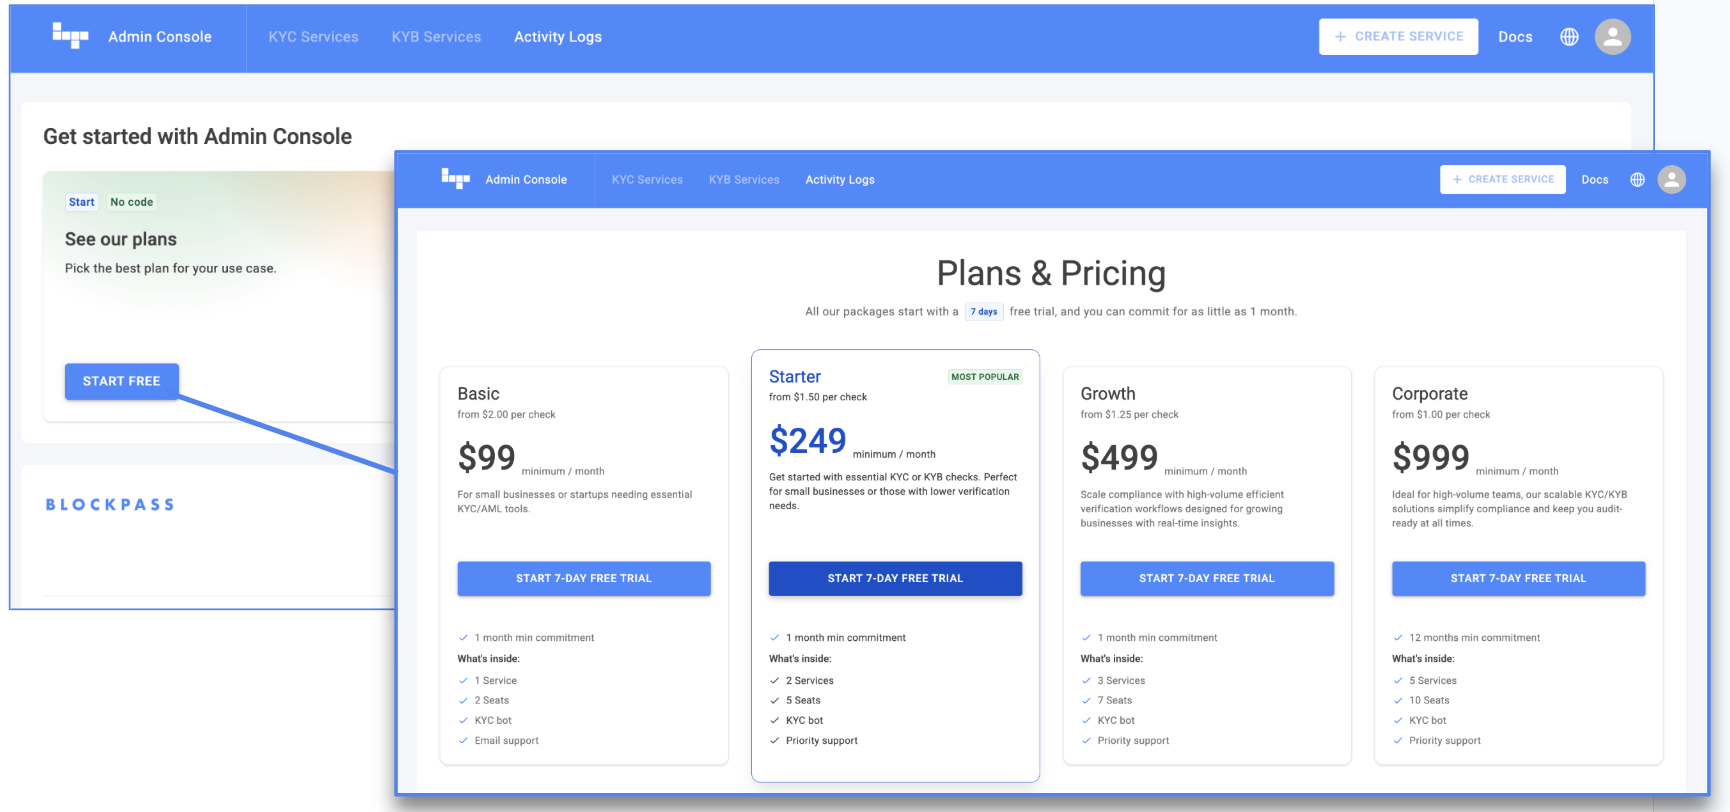Screen dimensions: 1730x812
Task: Click the MOST POPULAR badge on Starter
Action: (x=985, y=377)
